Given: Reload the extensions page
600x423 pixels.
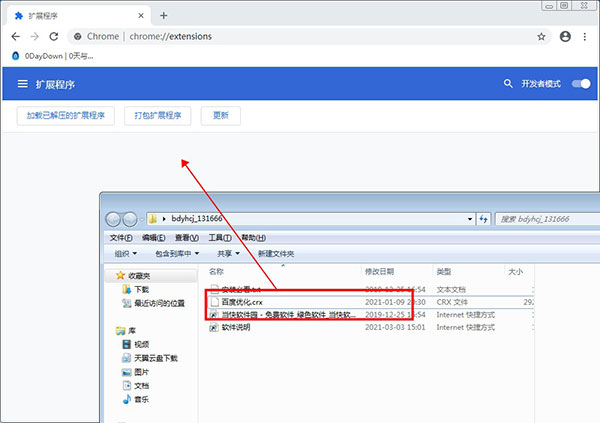Looking at the screenshot, I should coord(54,36).
